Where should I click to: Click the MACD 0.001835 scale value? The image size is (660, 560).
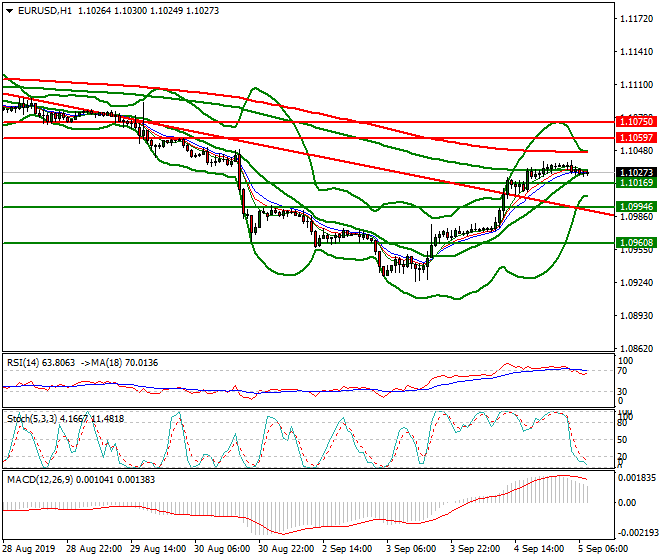(637, 478)
